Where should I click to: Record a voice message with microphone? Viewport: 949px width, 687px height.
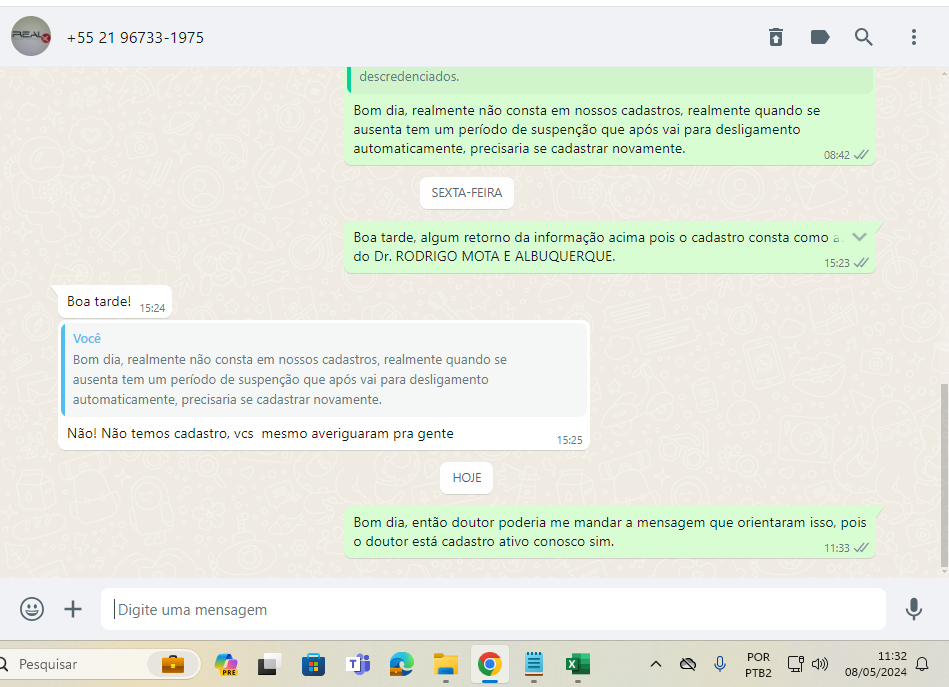[913, 609]
